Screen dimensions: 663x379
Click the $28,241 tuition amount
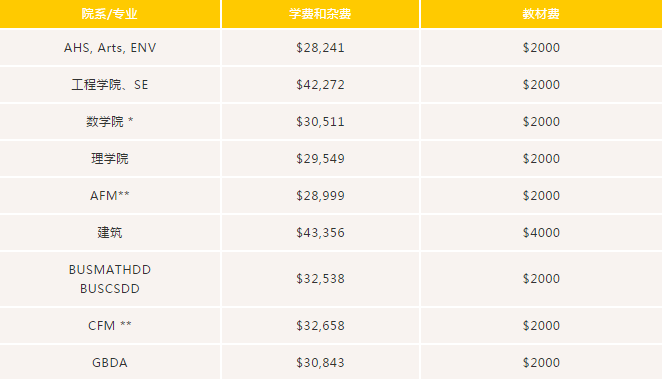click(320, 48)
